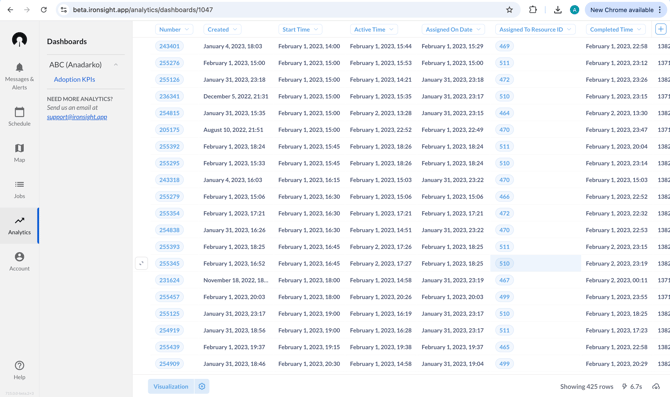
Task: Open job number 243318
Action: pos(169,180)
